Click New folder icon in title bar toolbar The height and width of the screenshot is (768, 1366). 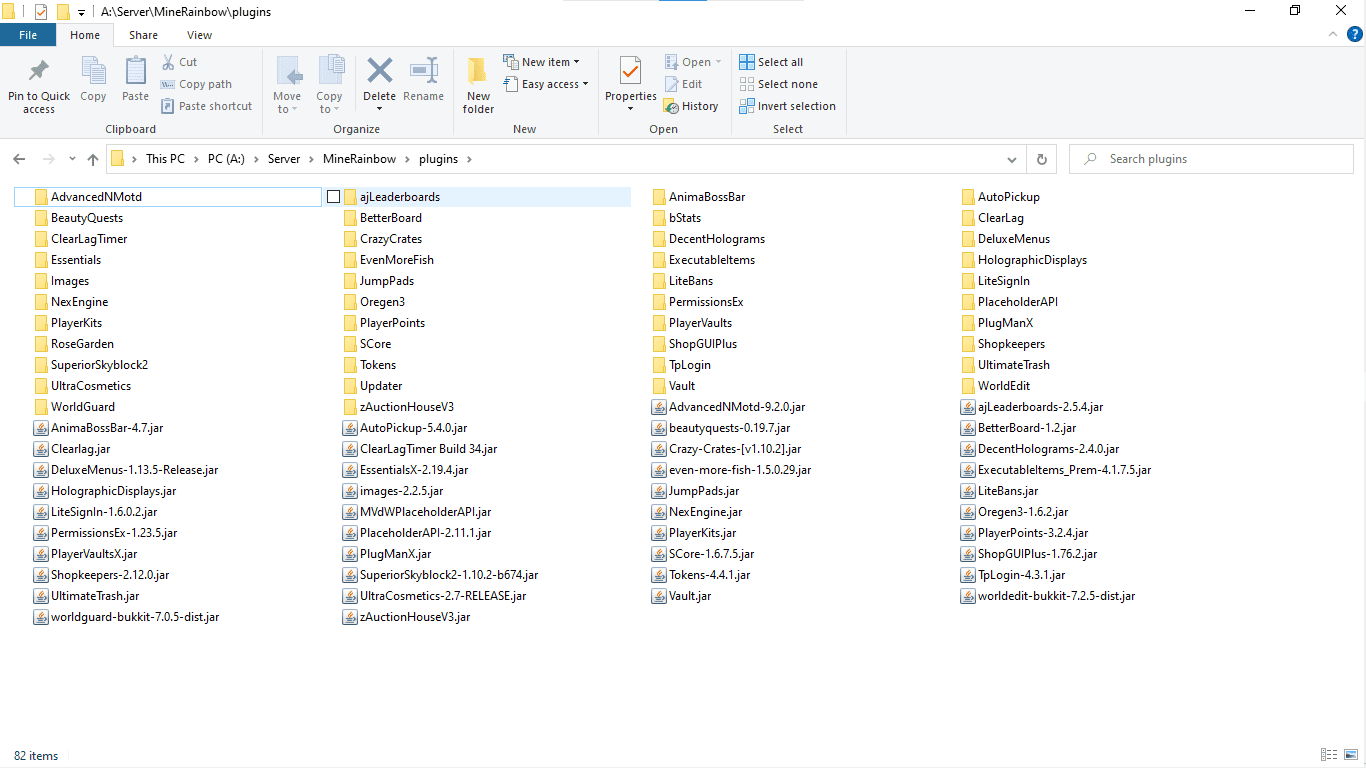click(x=63, y=12)
